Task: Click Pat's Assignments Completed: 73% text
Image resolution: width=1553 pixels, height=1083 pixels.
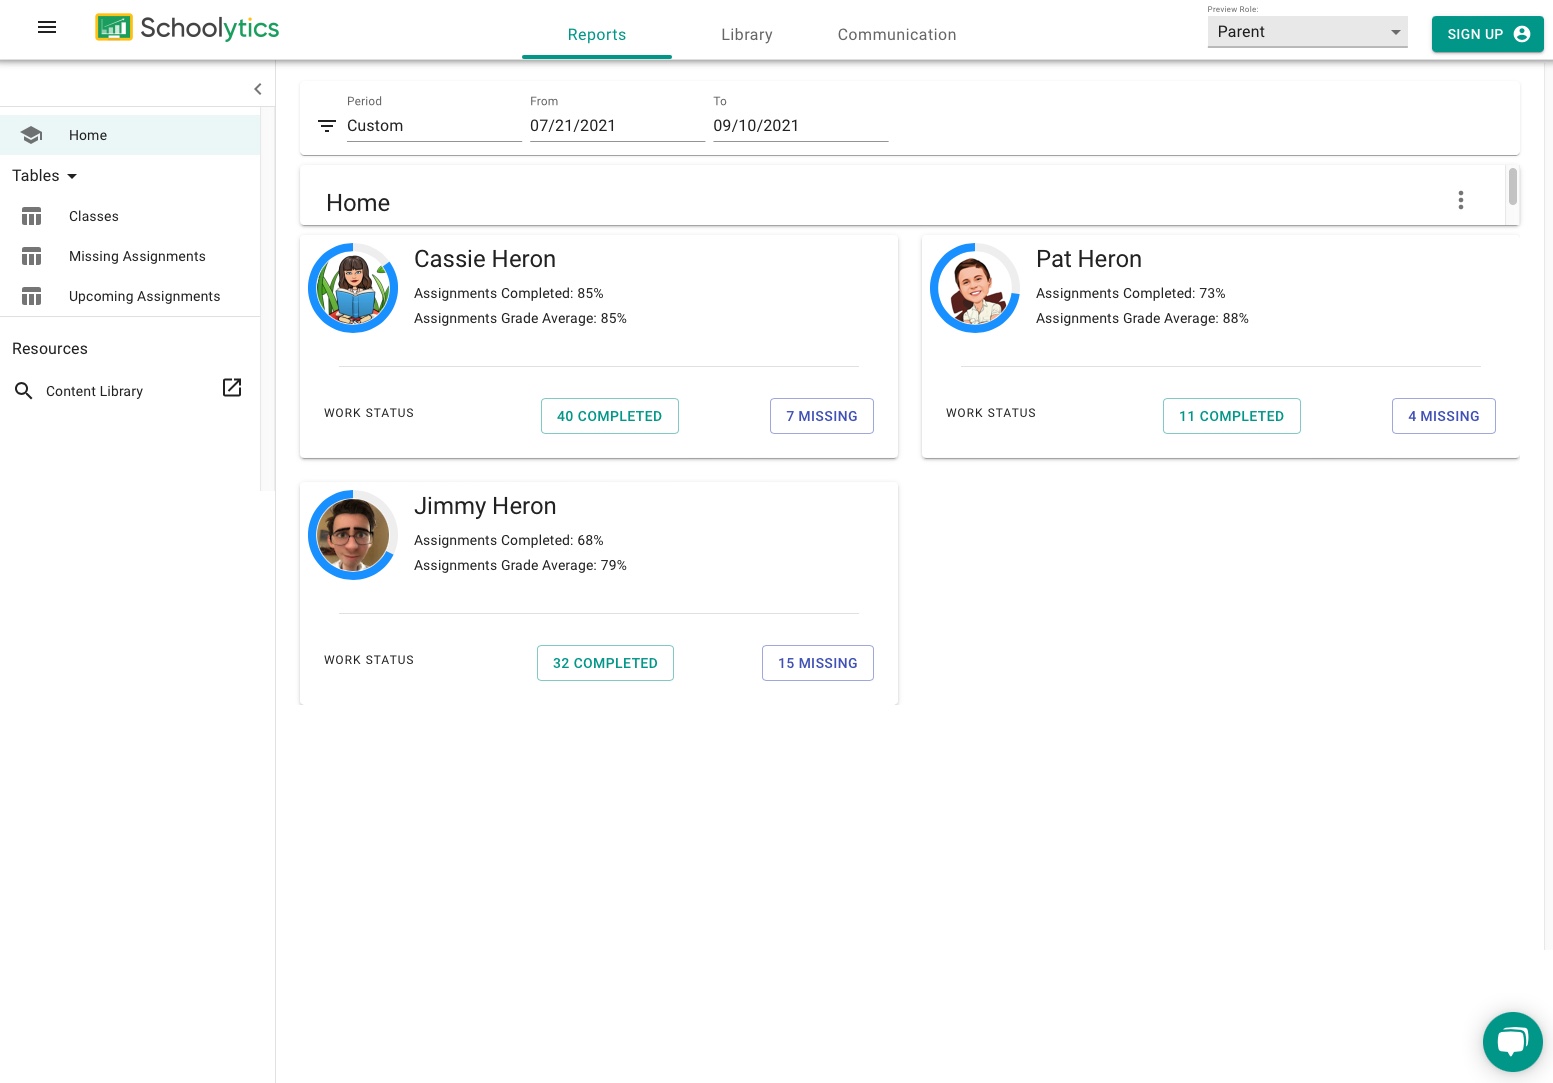Action: pyautogui.click(x=1131, y=294)
